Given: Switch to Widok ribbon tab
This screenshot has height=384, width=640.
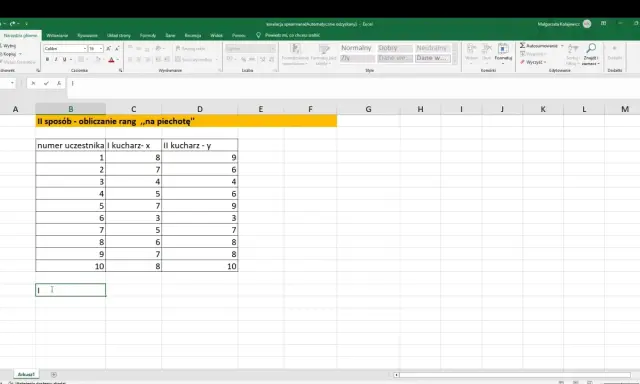Looking at the screenshot, I should [x=216, y=36].
